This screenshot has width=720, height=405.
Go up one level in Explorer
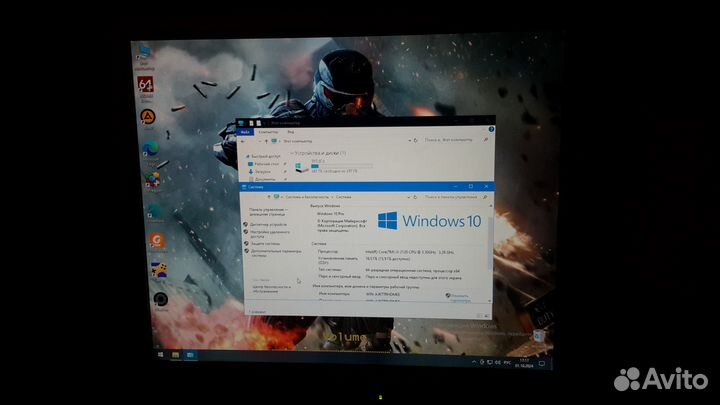click(x=265, y=141)
